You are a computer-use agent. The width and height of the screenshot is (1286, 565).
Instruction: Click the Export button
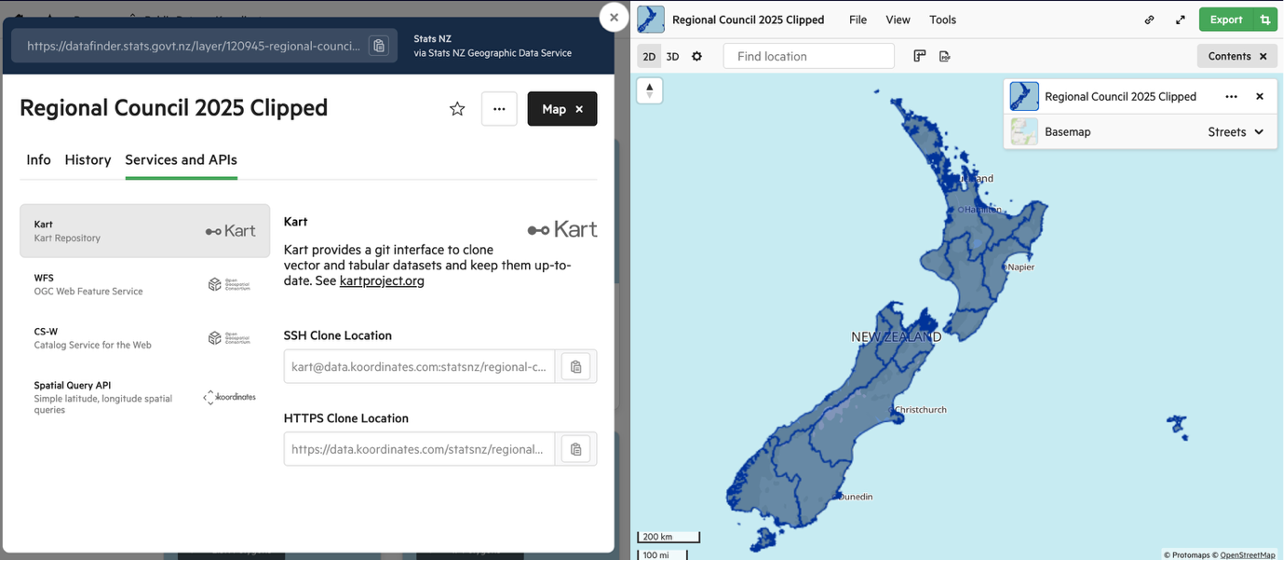(1226, 20)
